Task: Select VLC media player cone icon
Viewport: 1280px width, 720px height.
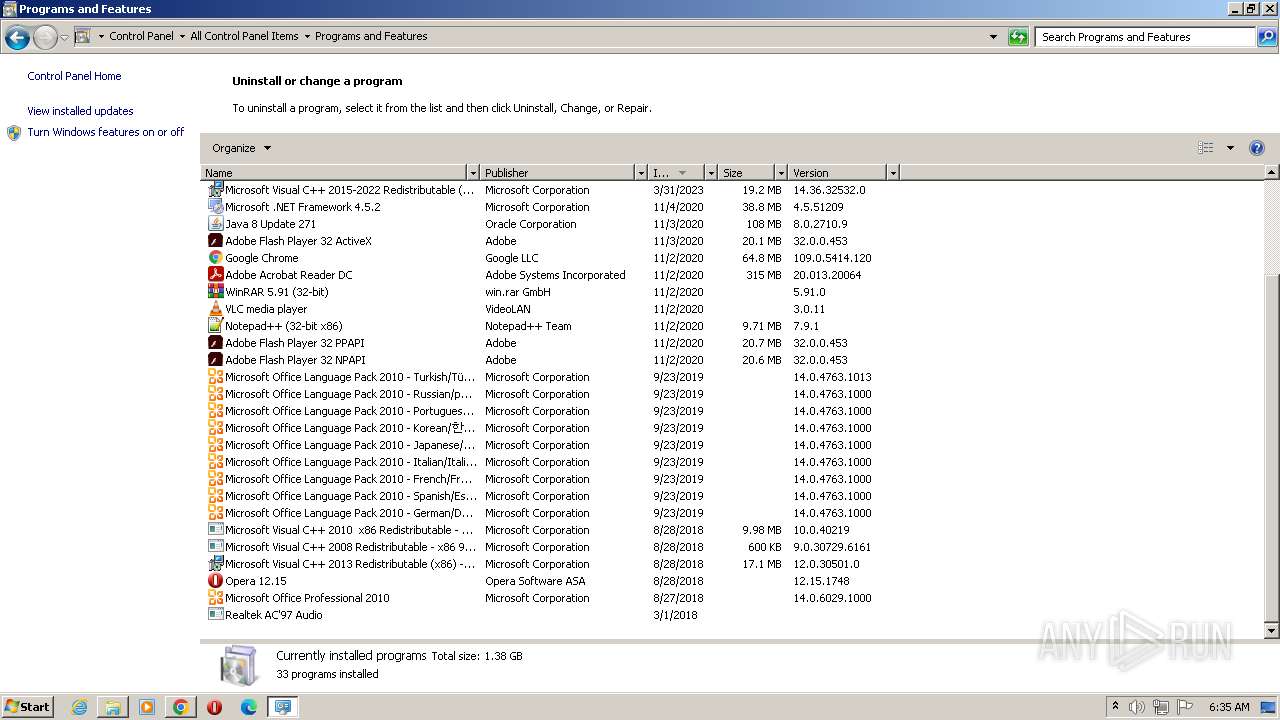Action: [x=215, y=309]
